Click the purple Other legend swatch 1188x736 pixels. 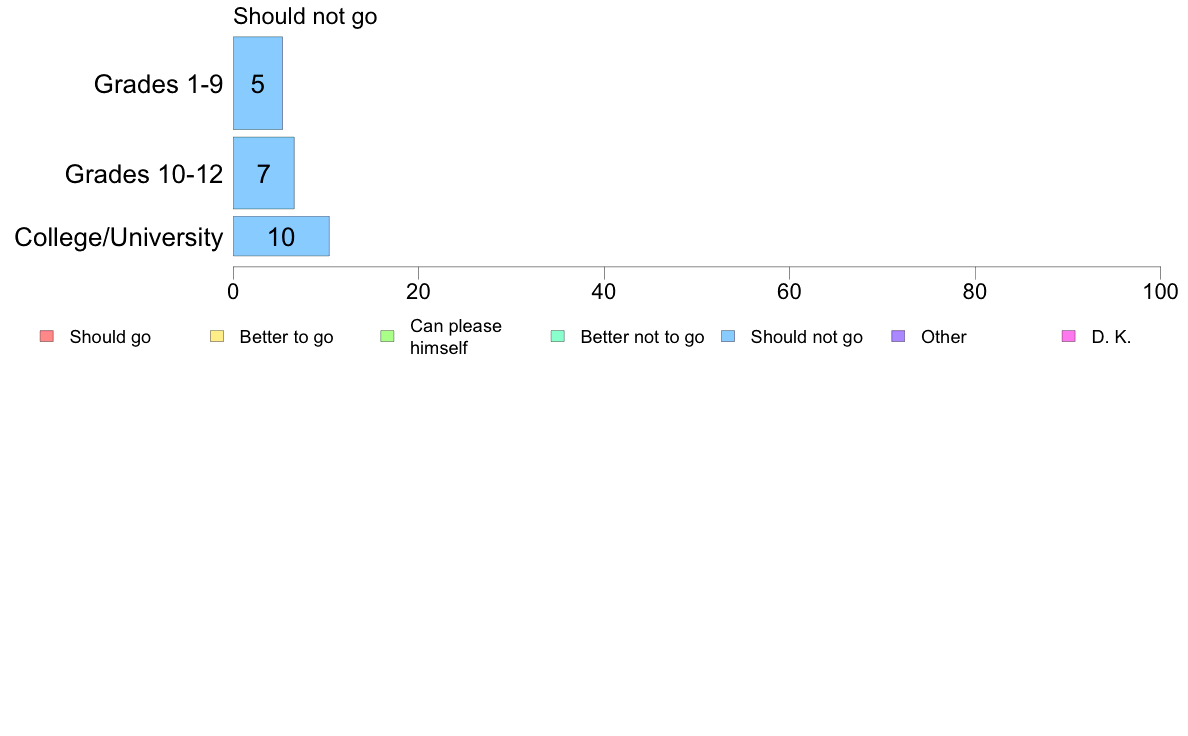(x=898, y=337)
